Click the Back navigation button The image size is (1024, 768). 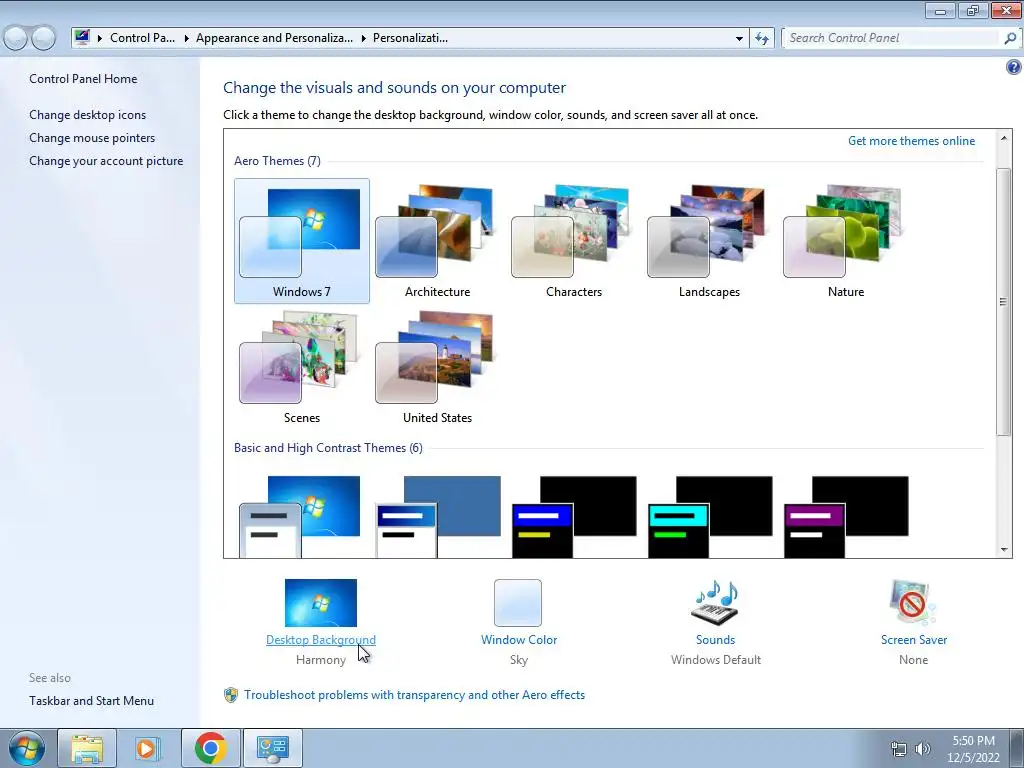(x=16, y=39)
